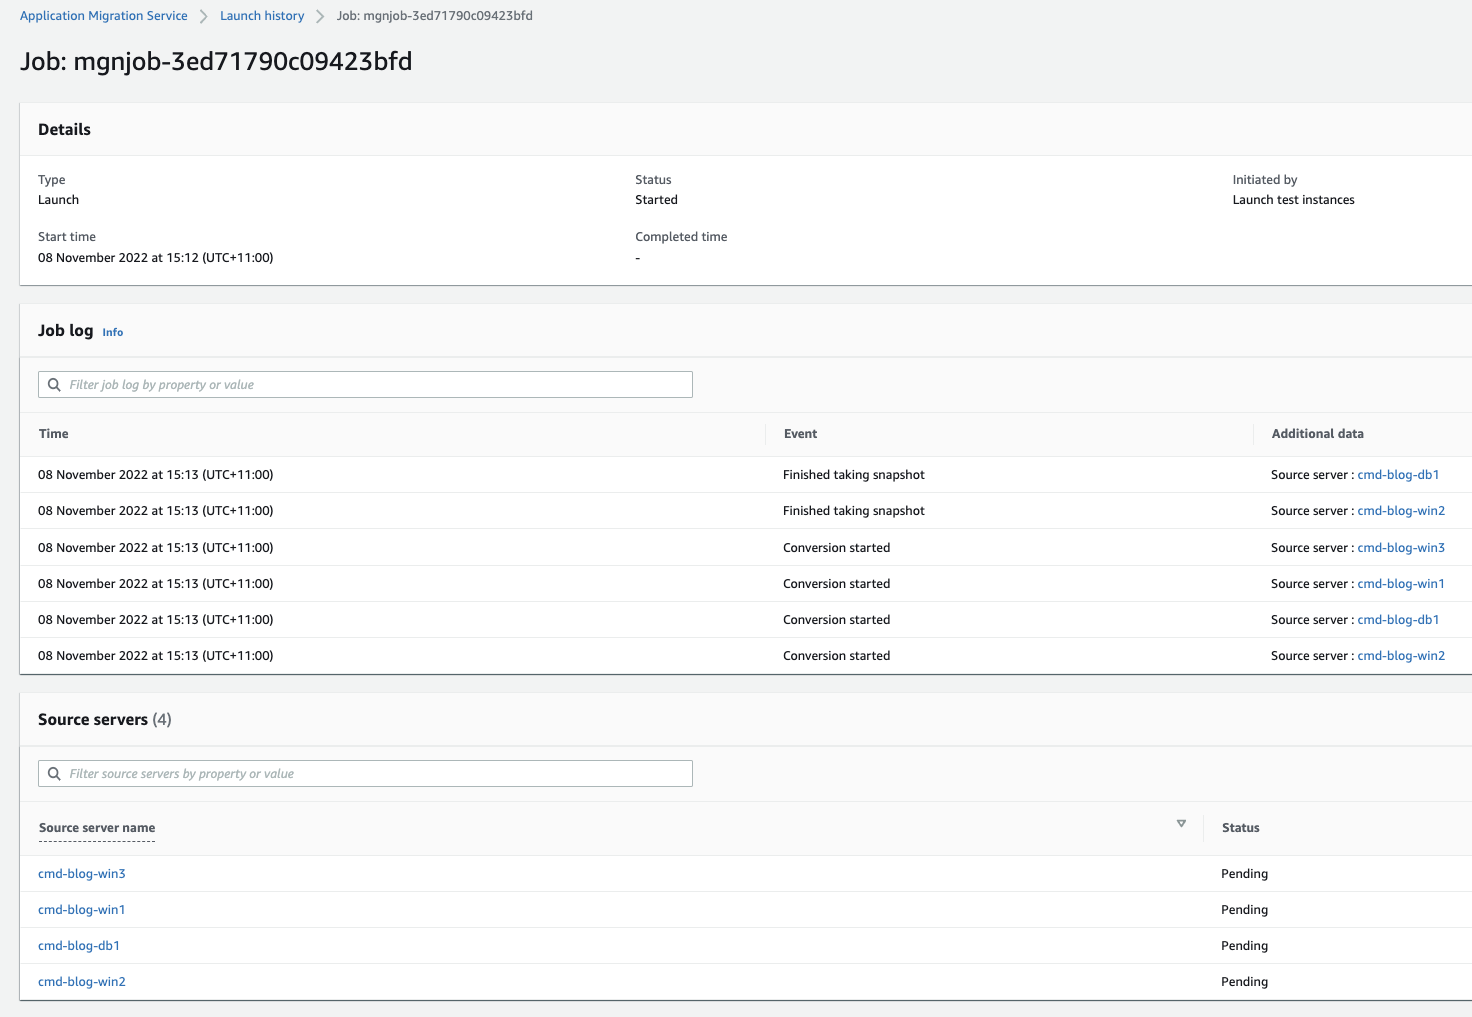Select the job title mgnjob-3ed71790c09423bfd heading
The width and height of the screenshot is (1472, 1017).
tap(216, 62)
